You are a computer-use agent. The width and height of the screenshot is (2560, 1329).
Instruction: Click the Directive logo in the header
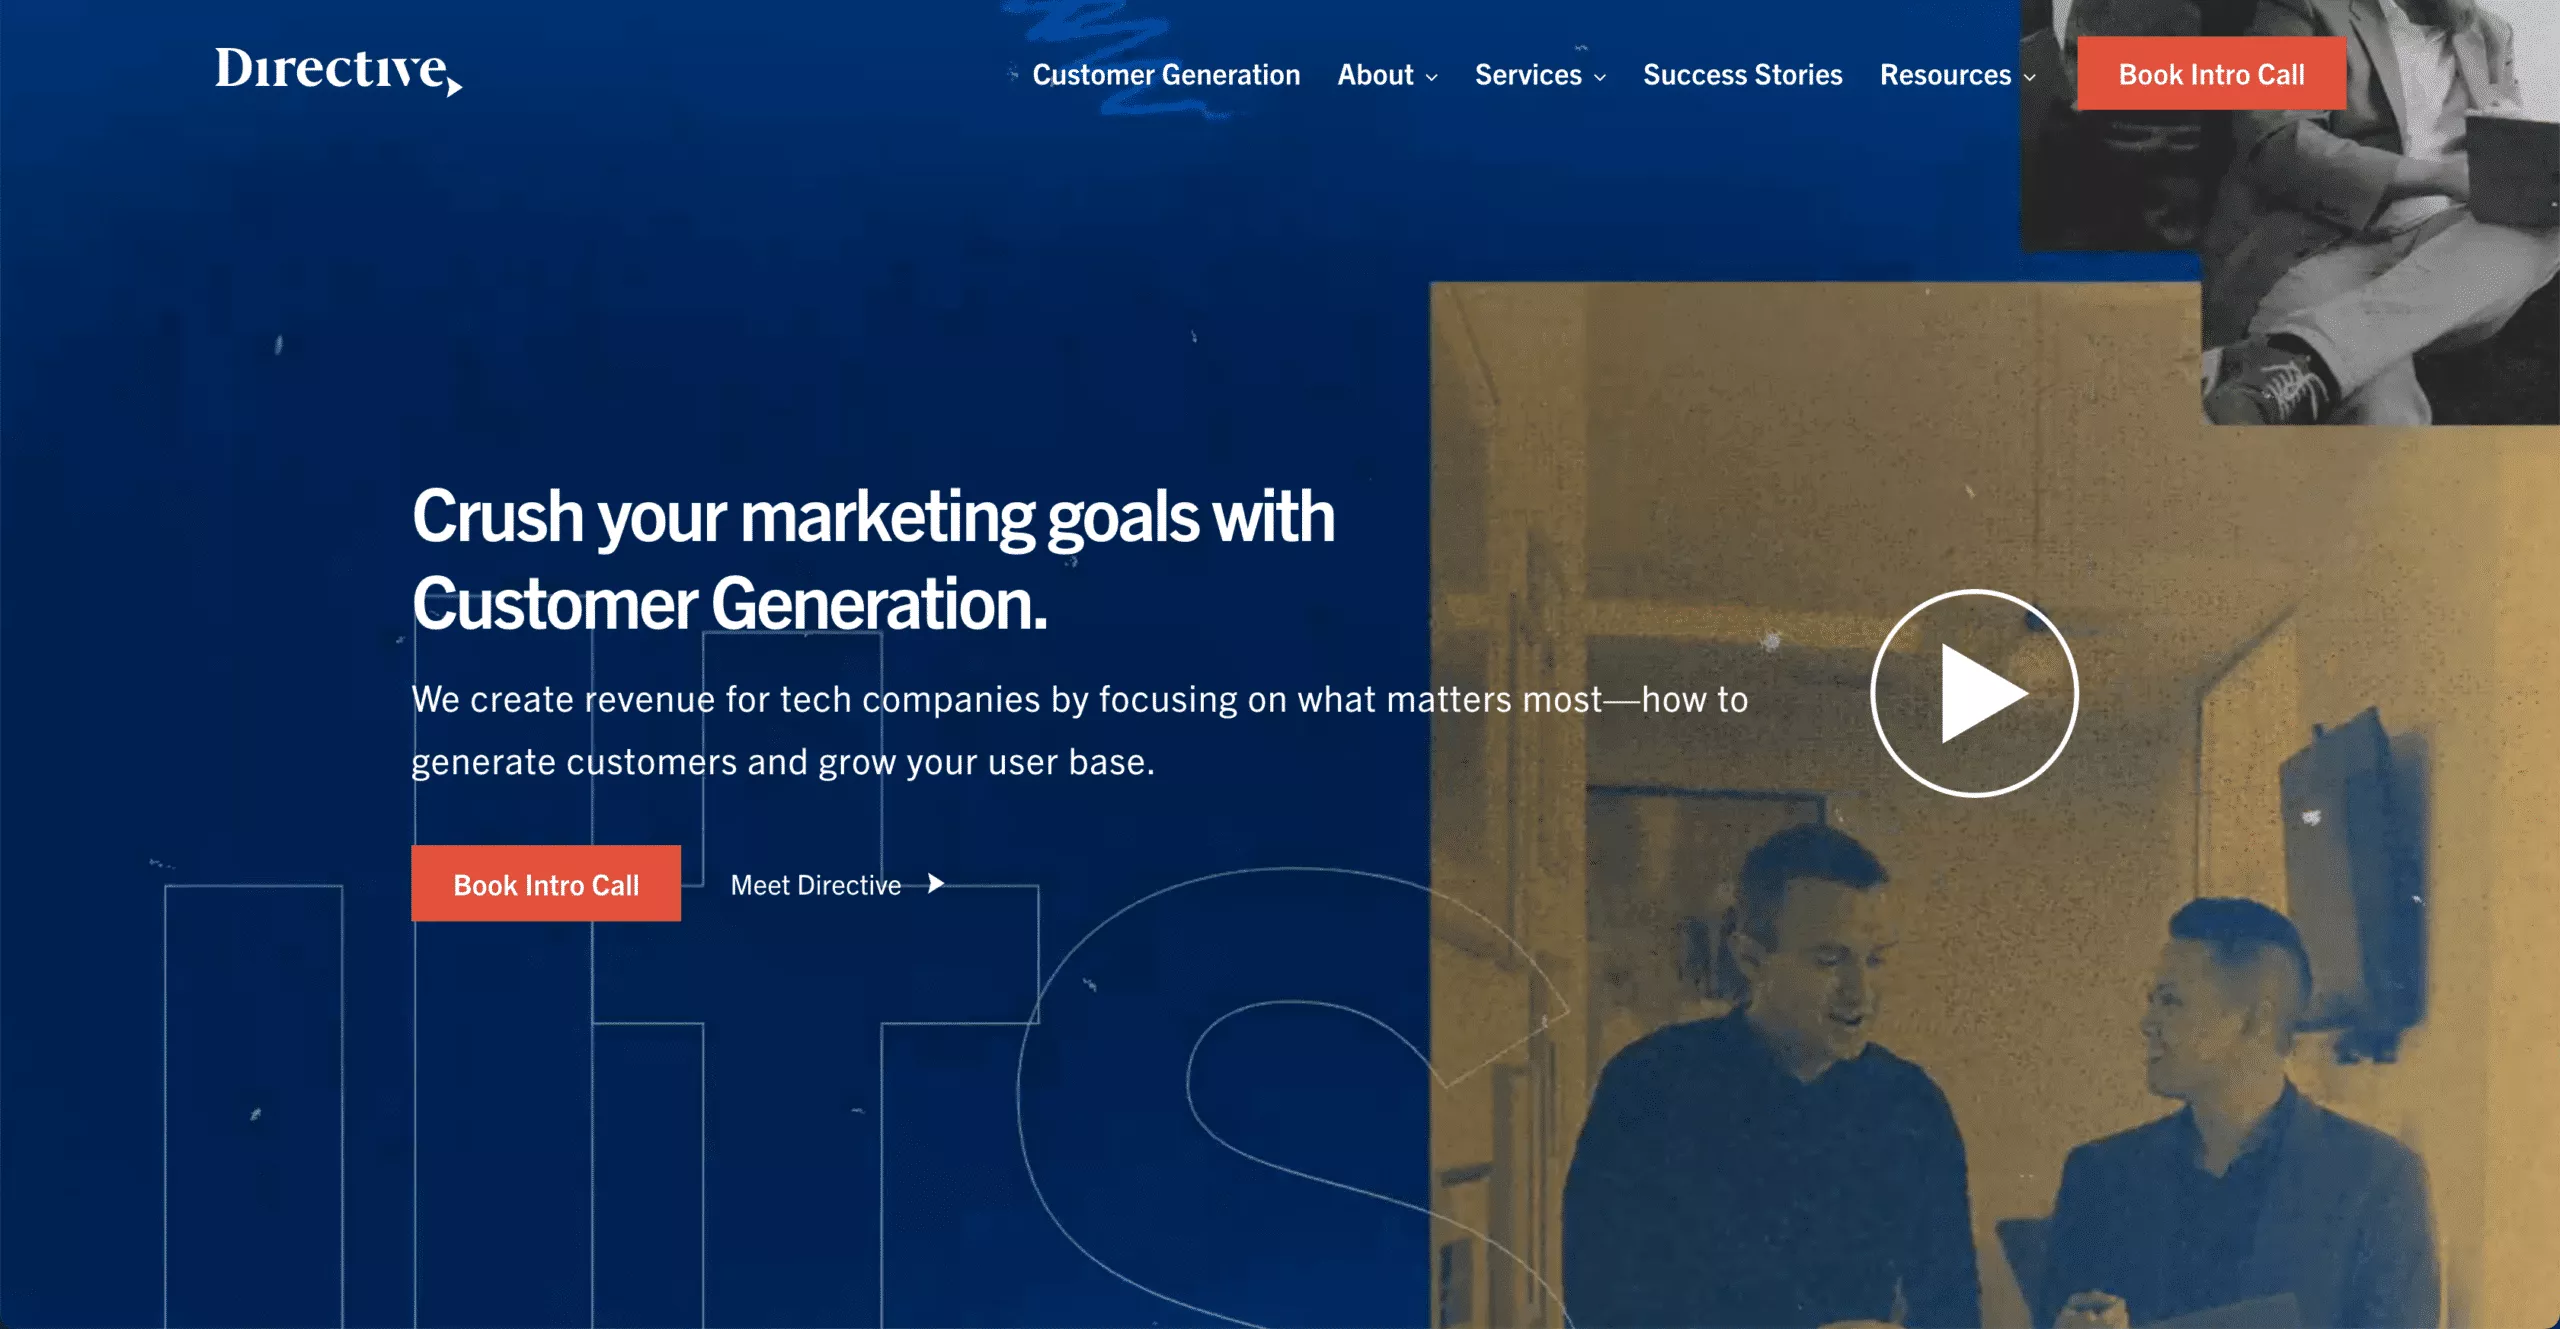pos(337,70)
